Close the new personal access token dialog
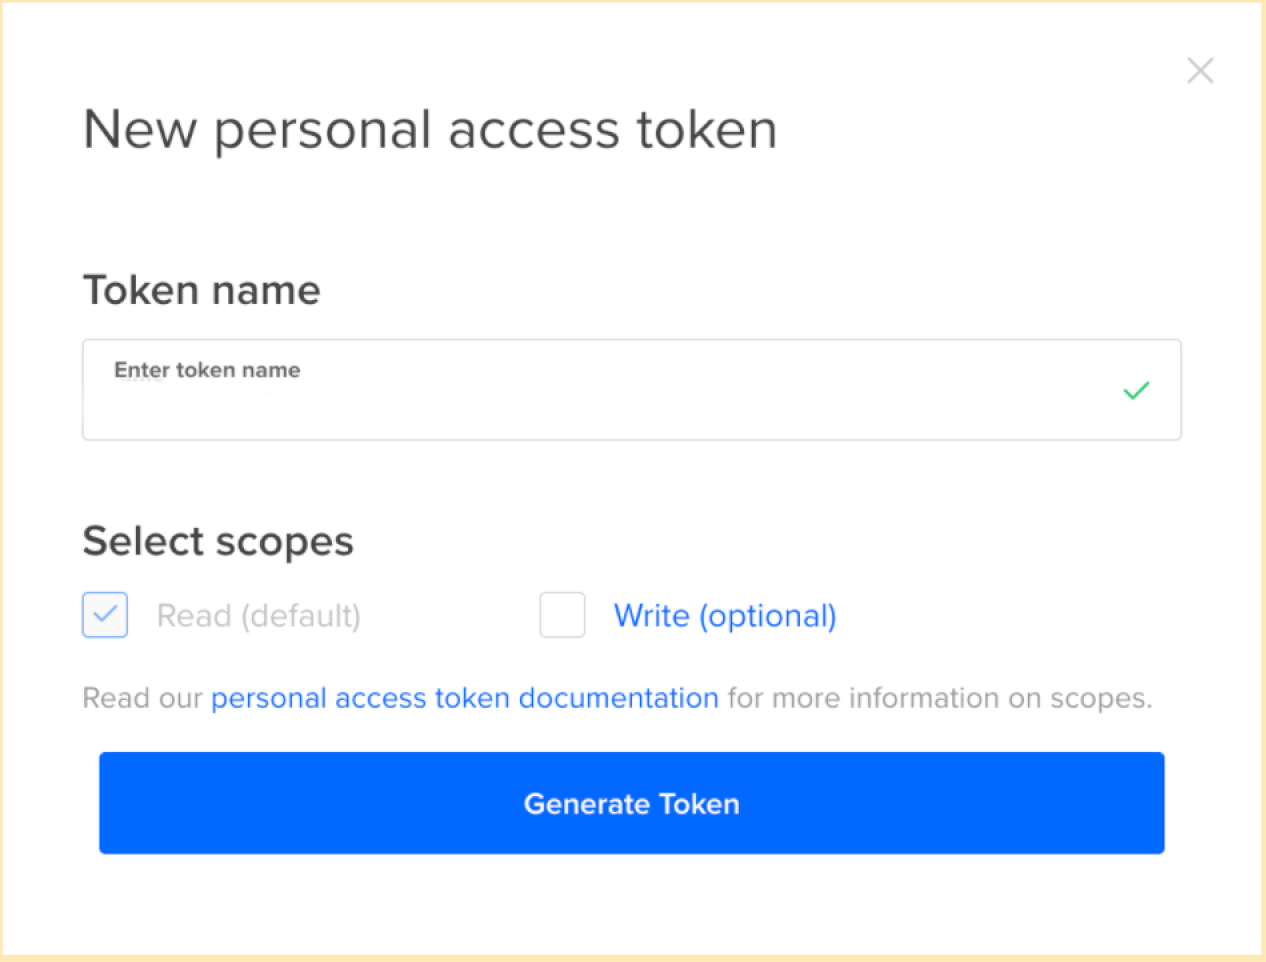Viewport: 1266px width, 962px height. pyautogui.click(x=1200, y=71)
